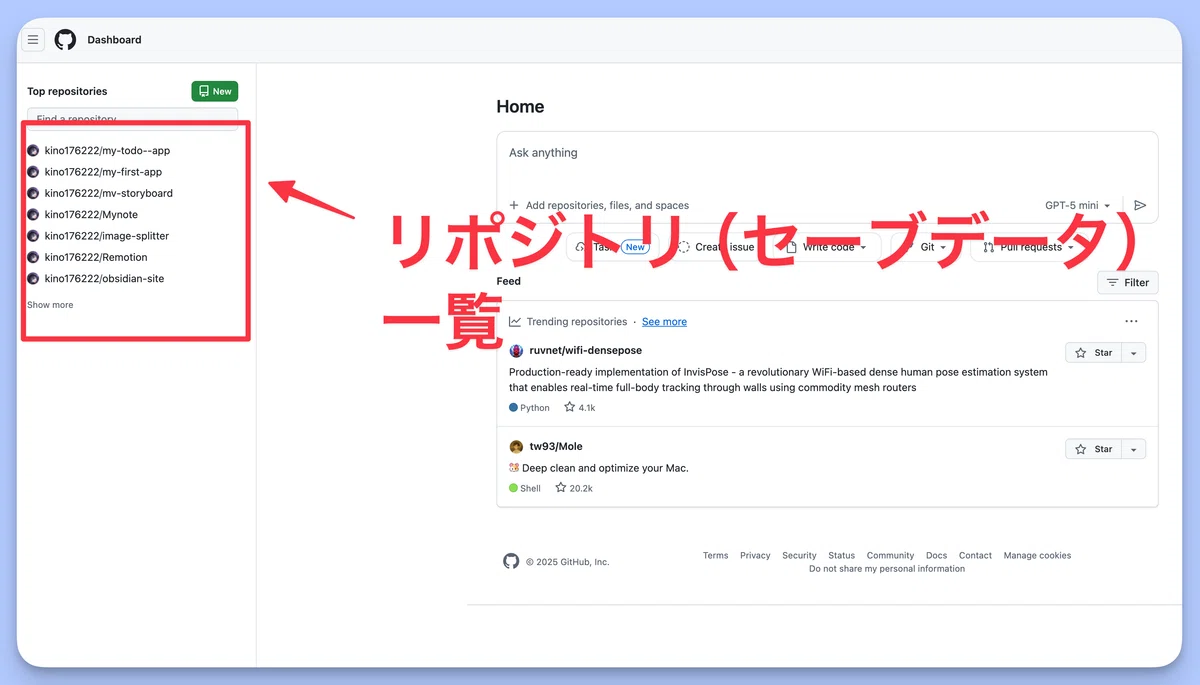Viewport: 1200px width, 685px height.
Task: Open the Write code dropdown
Action: pyautogui.click(x=826, y=247)
